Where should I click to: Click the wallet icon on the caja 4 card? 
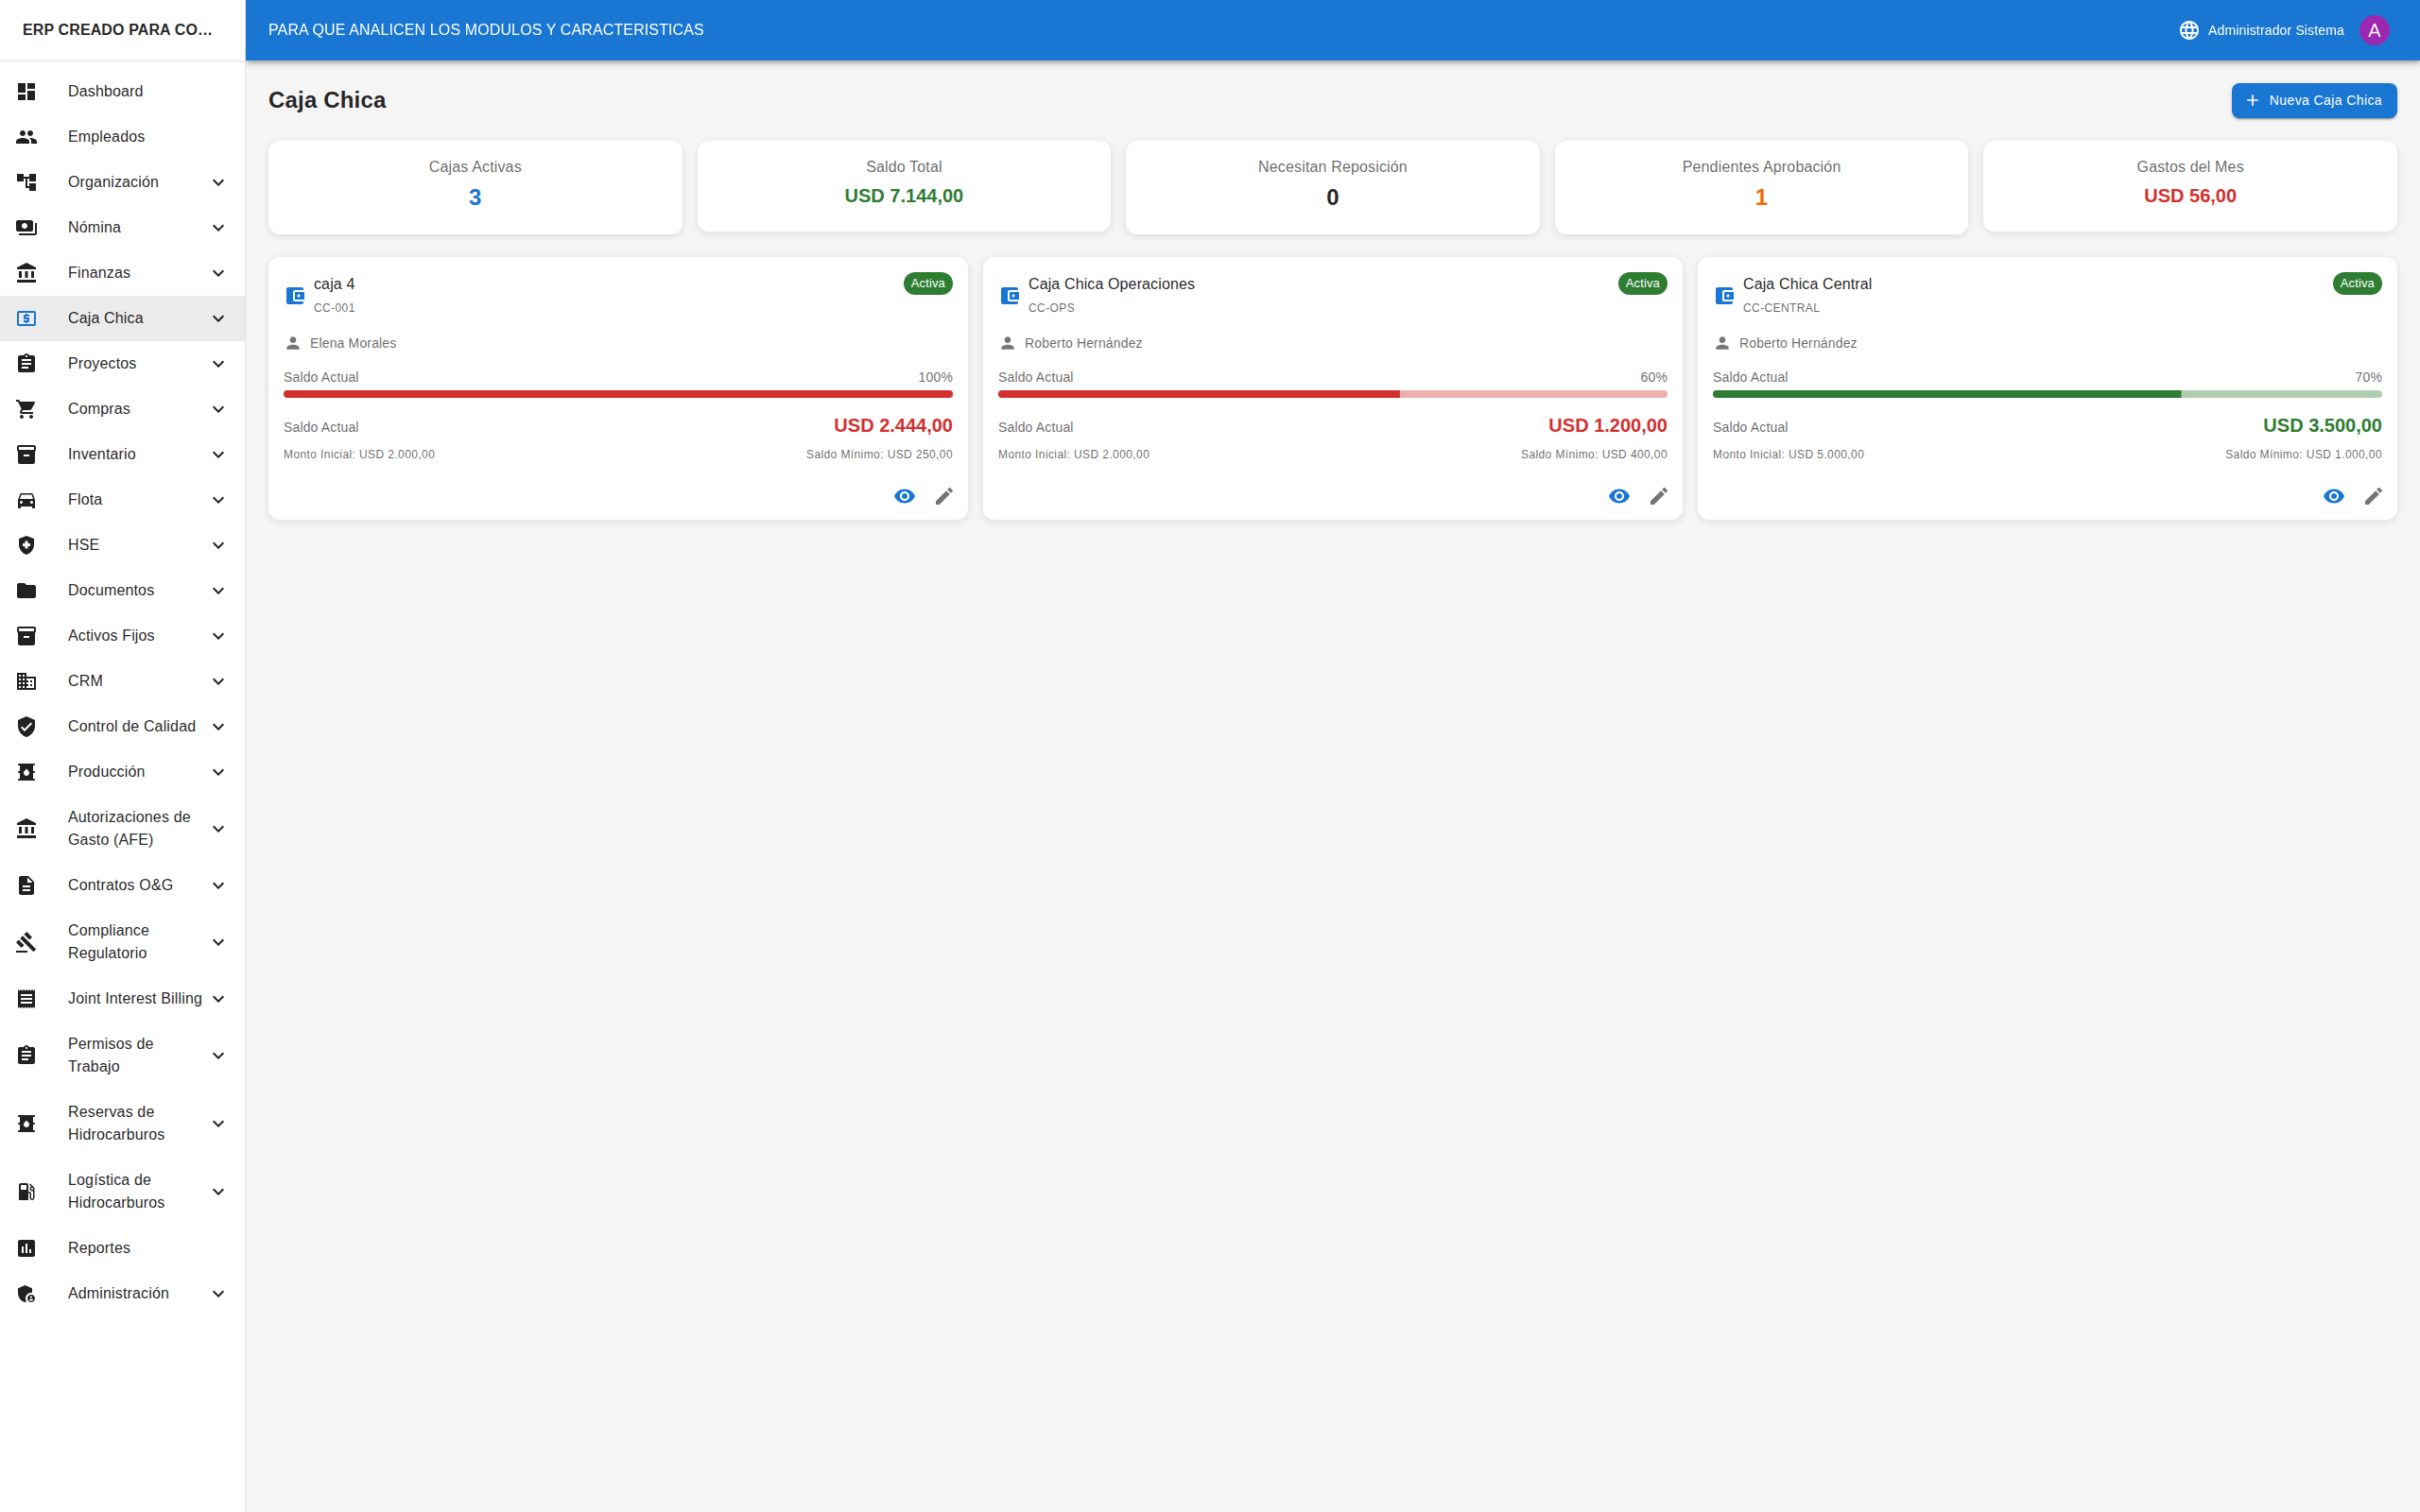[x=295, y=295]
